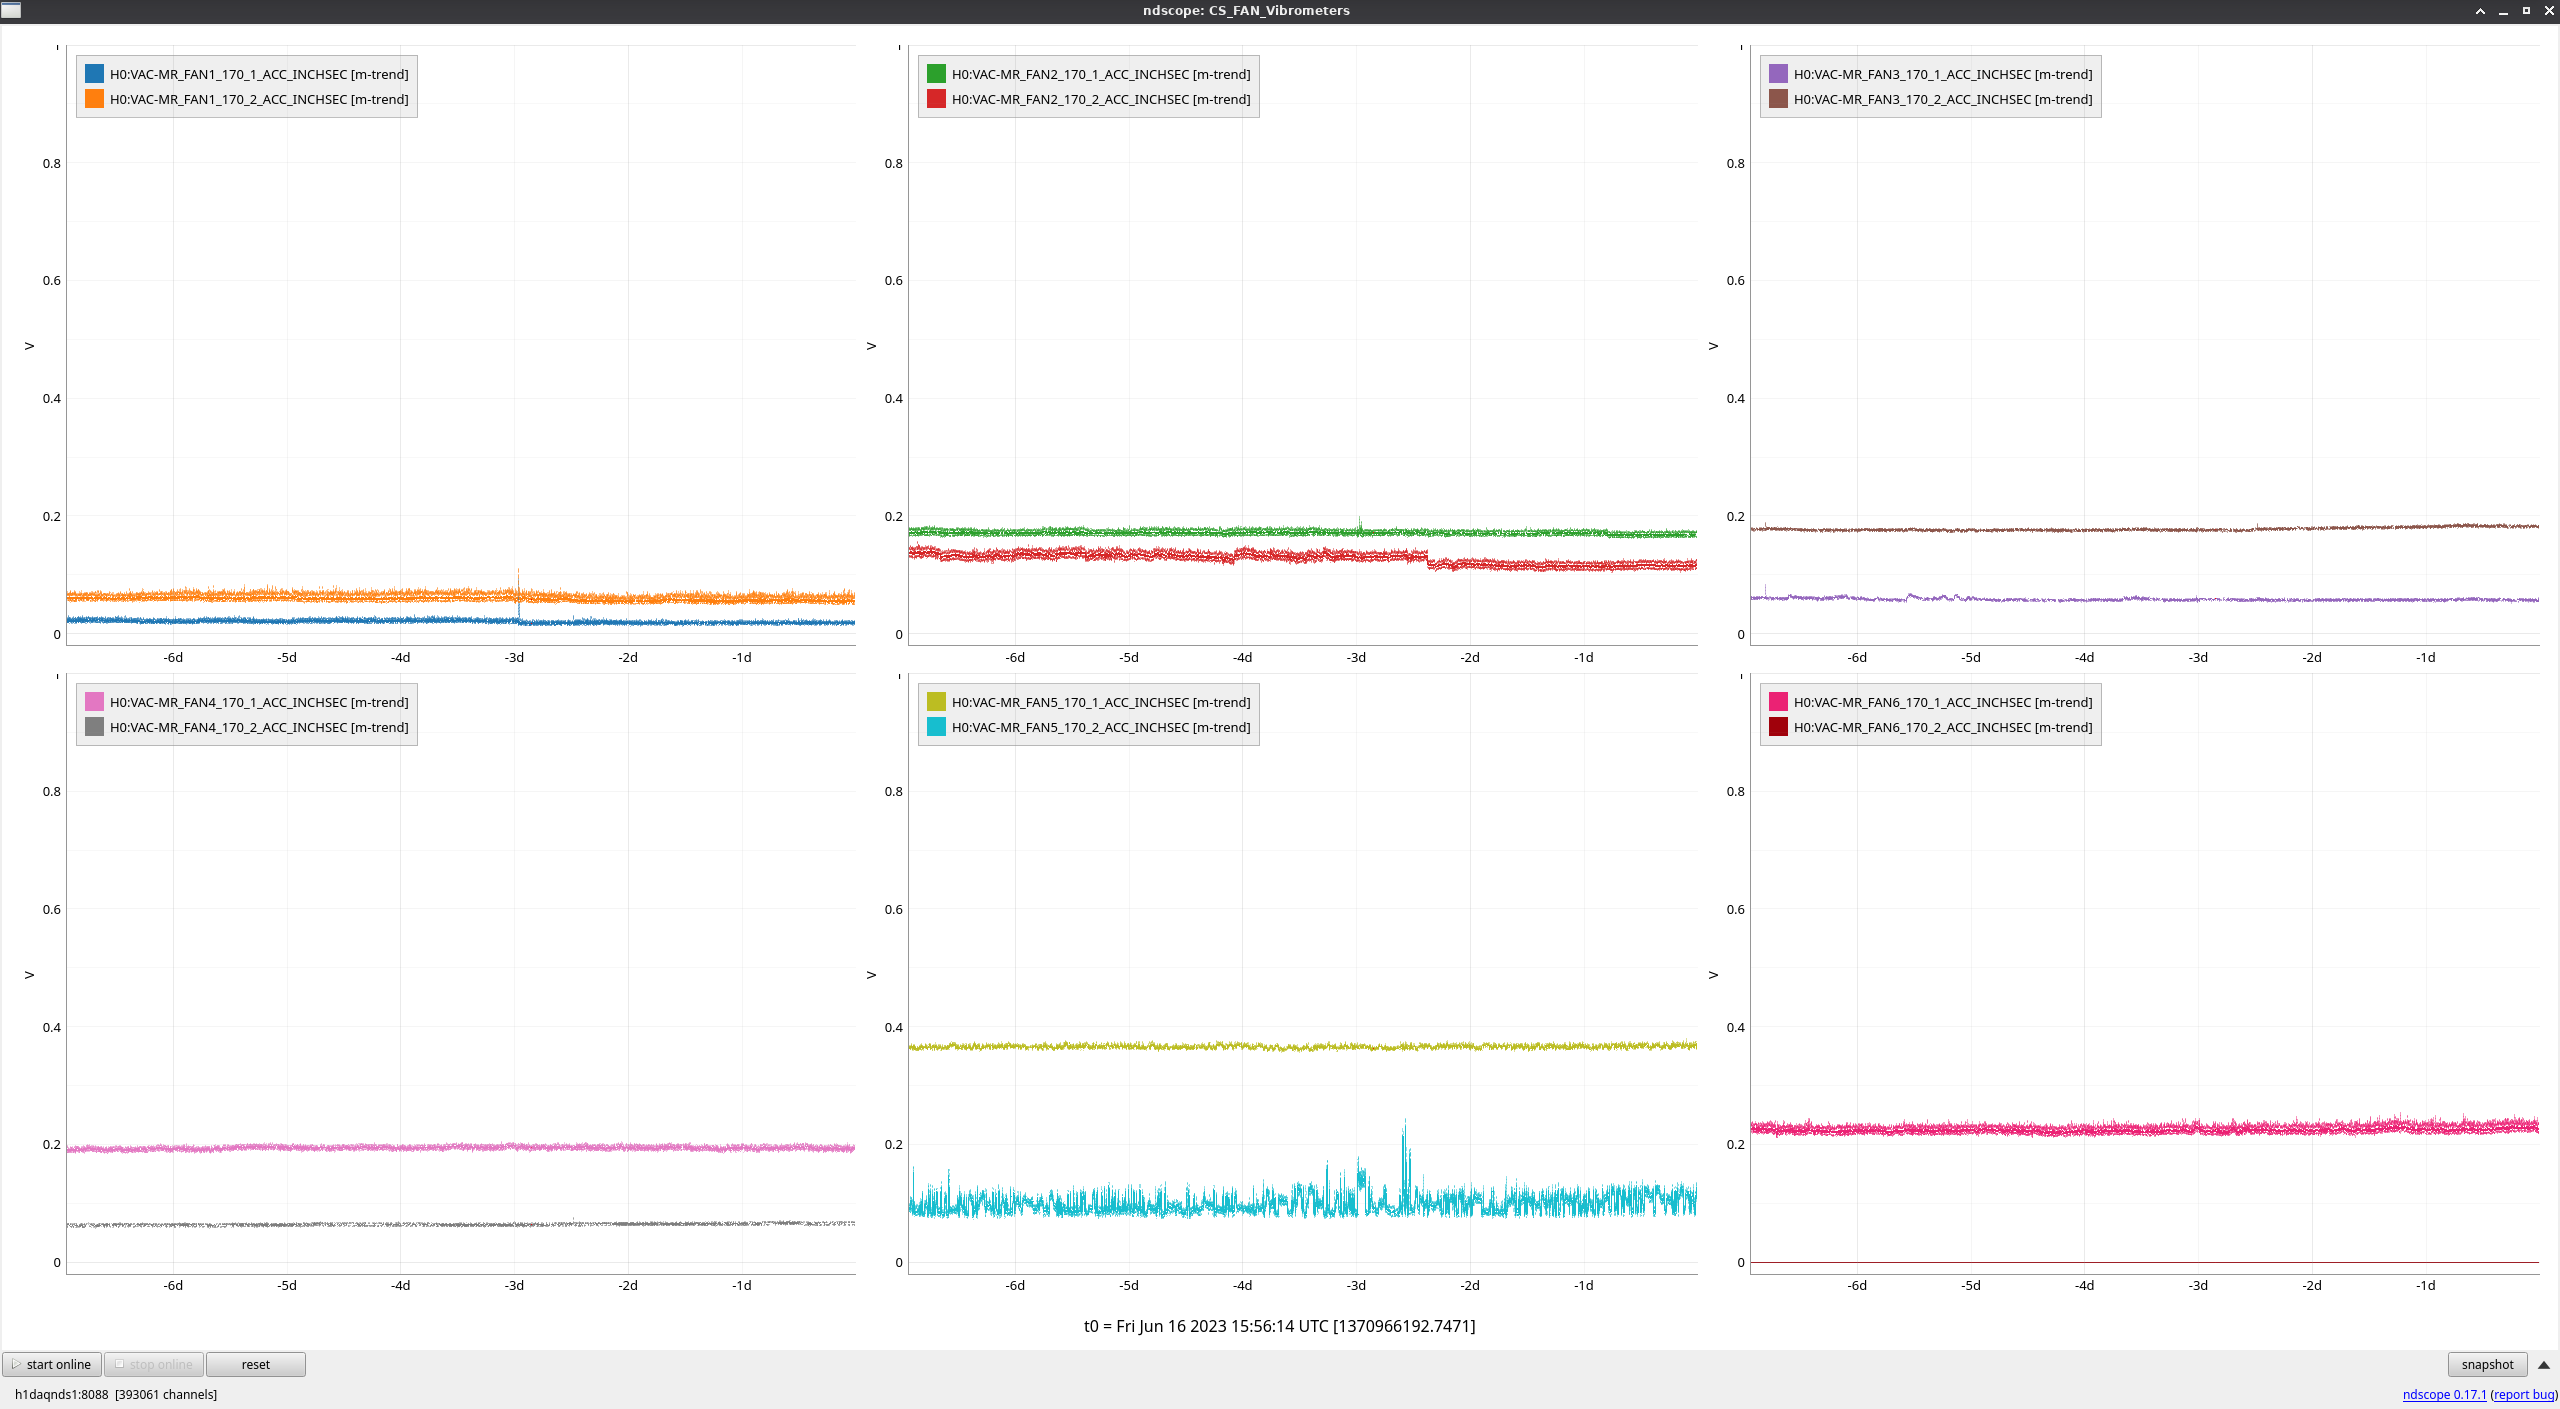The width and height of the screenshot is (2560, 1409).
Task: Select FAN5_170_1_ACC_INCHSEC legend label
Action: point(1100,702)
